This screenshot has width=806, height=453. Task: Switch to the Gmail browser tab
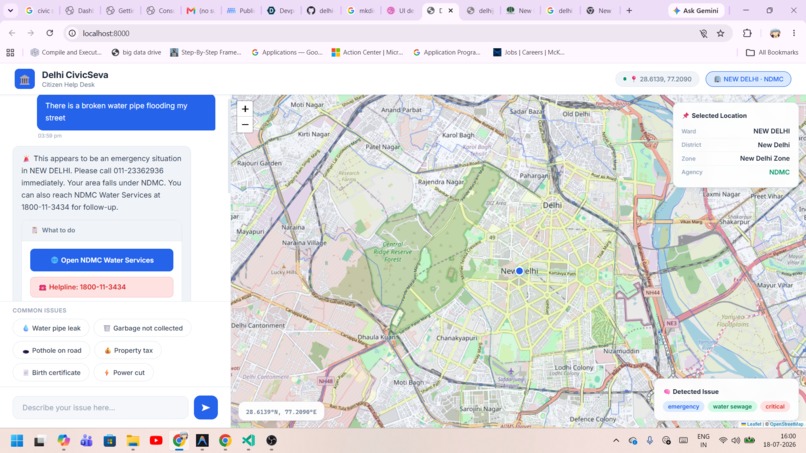click(x=200, y=10)
